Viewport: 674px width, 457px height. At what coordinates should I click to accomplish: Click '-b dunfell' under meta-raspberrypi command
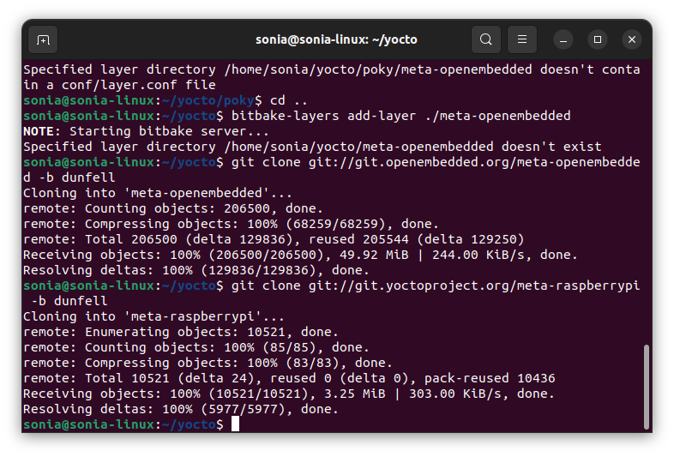coord(69,301)
